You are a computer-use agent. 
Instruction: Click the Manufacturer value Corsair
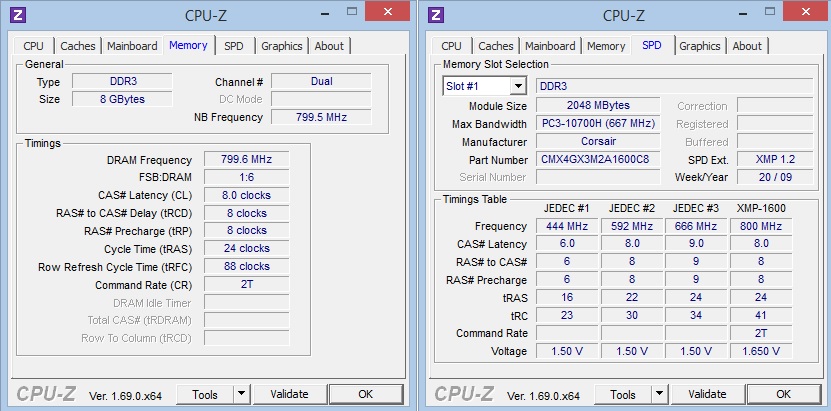point(598,141)
